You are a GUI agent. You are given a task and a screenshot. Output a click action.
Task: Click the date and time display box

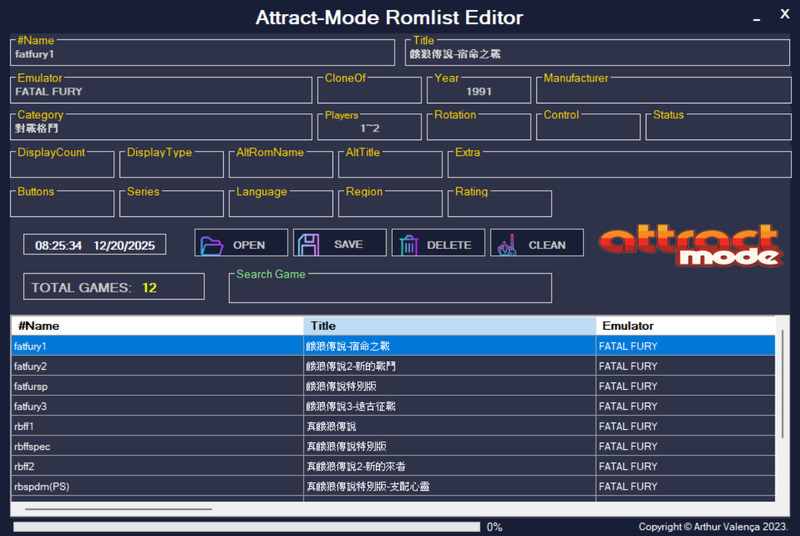(94, 245)
